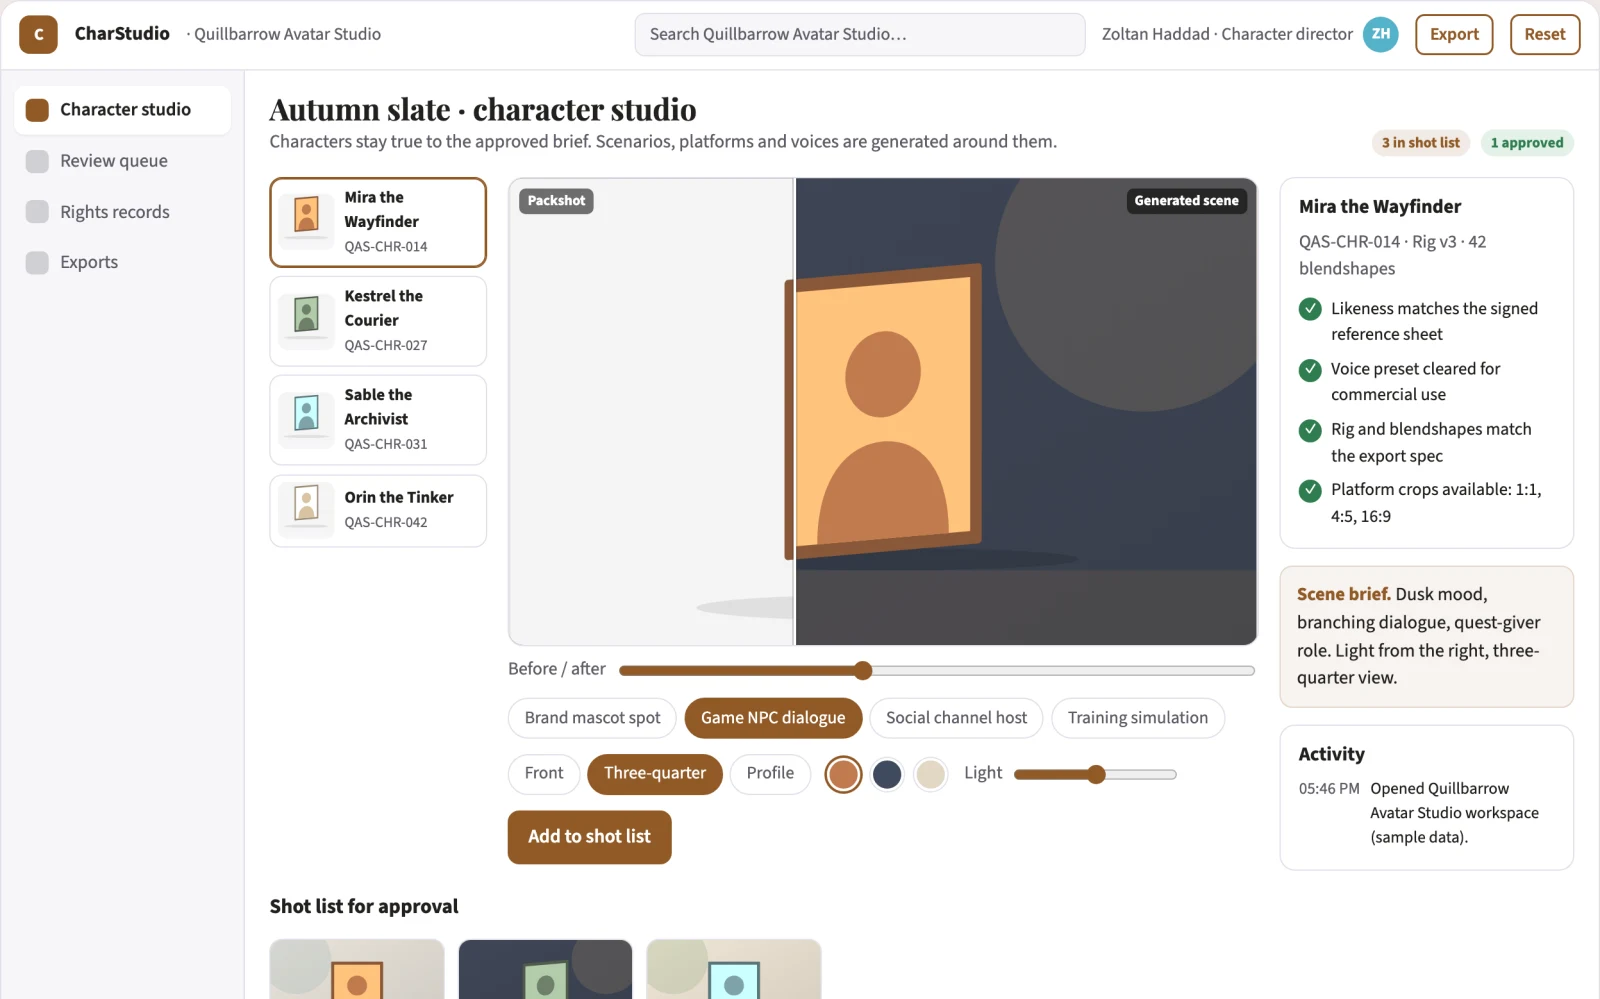Choose the Social channel host scenario
This screenshot has width=1600, height=999.
click(x=956, y=718)
